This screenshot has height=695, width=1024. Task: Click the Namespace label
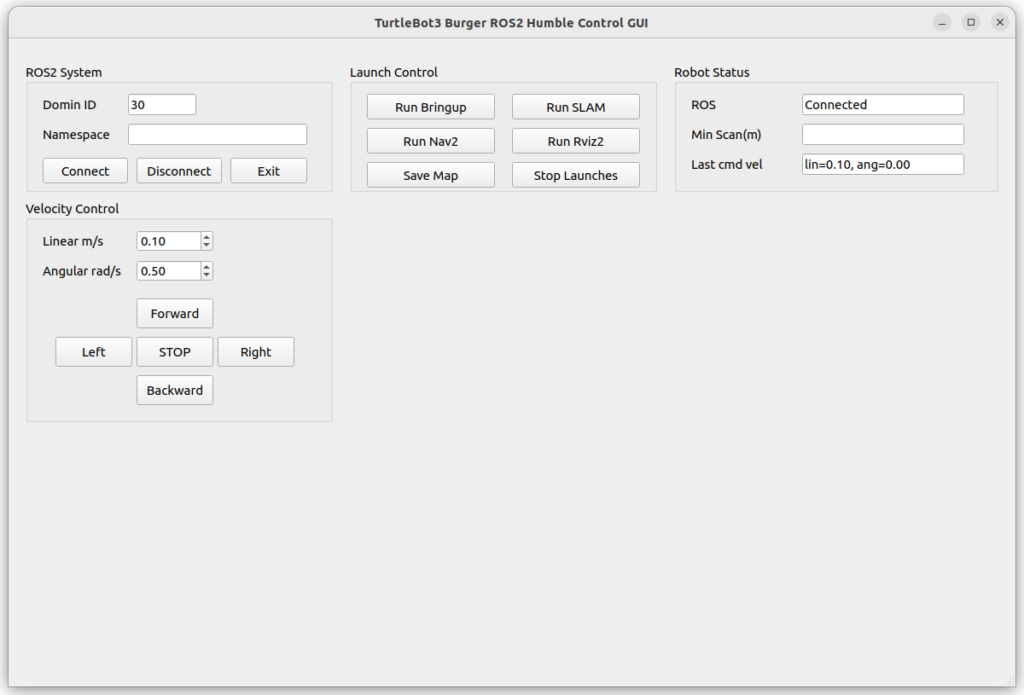pos(76,135)
